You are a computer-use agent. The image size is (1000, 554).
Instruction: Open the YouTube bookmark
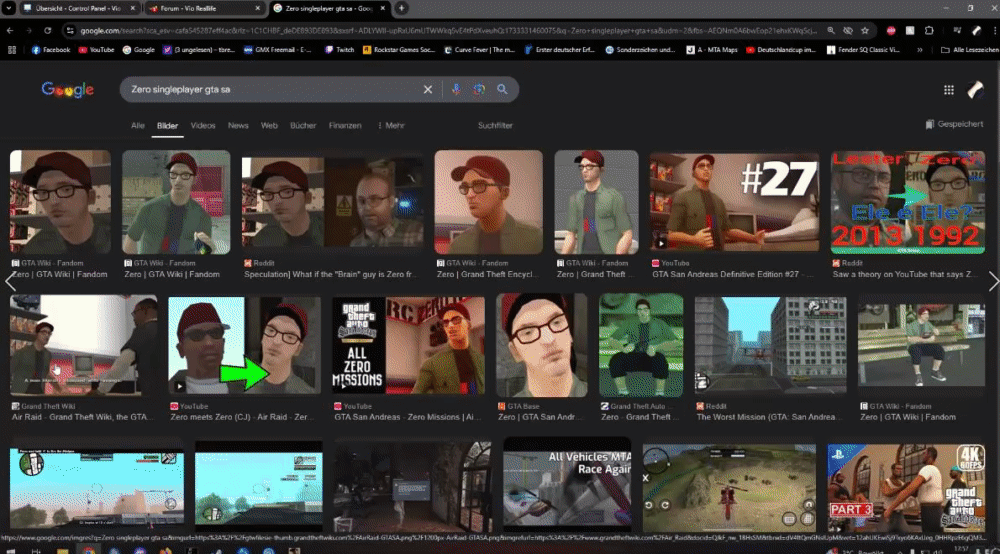click(96, 50)
